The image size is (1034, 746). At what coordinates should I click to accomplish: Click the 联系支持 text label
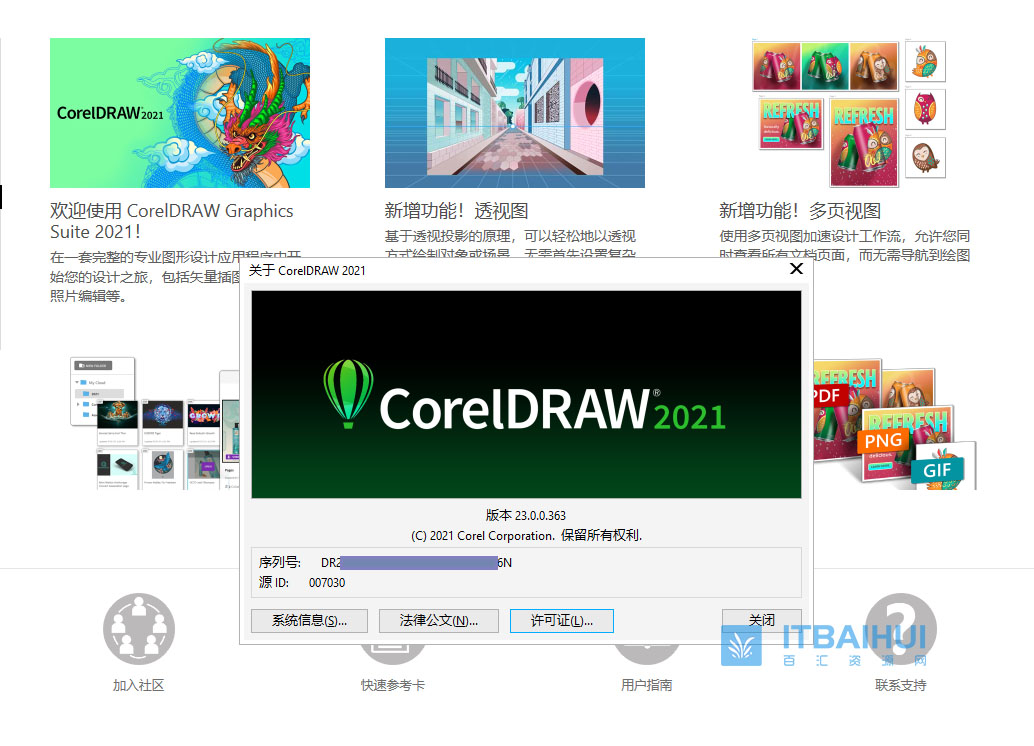pos(901,685)
